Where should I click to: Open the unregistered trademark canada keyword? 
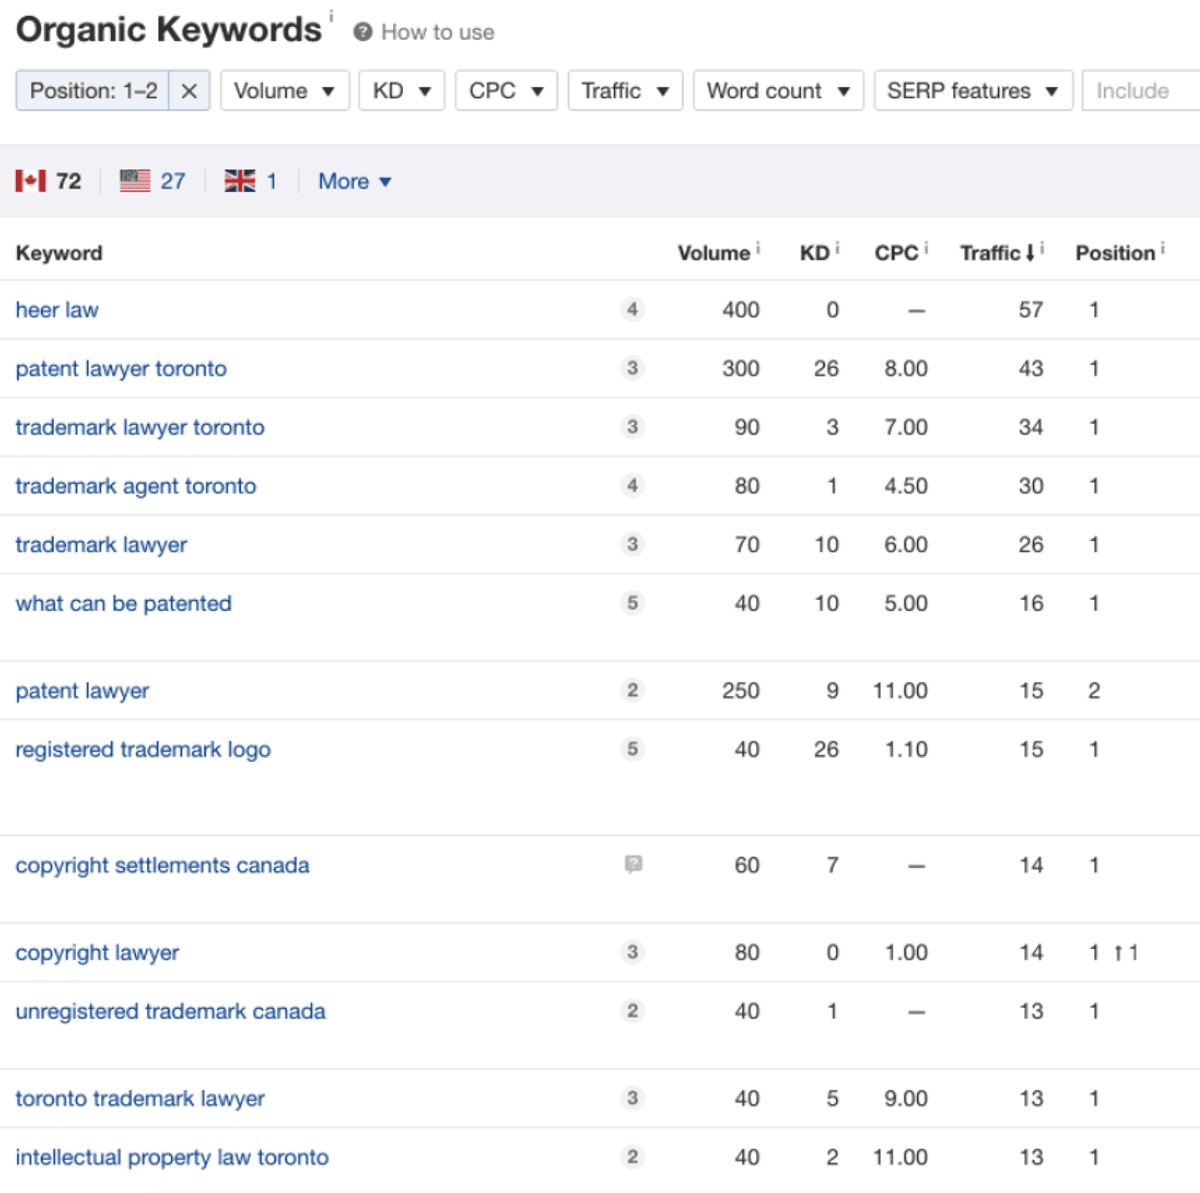pos(170,1012)
